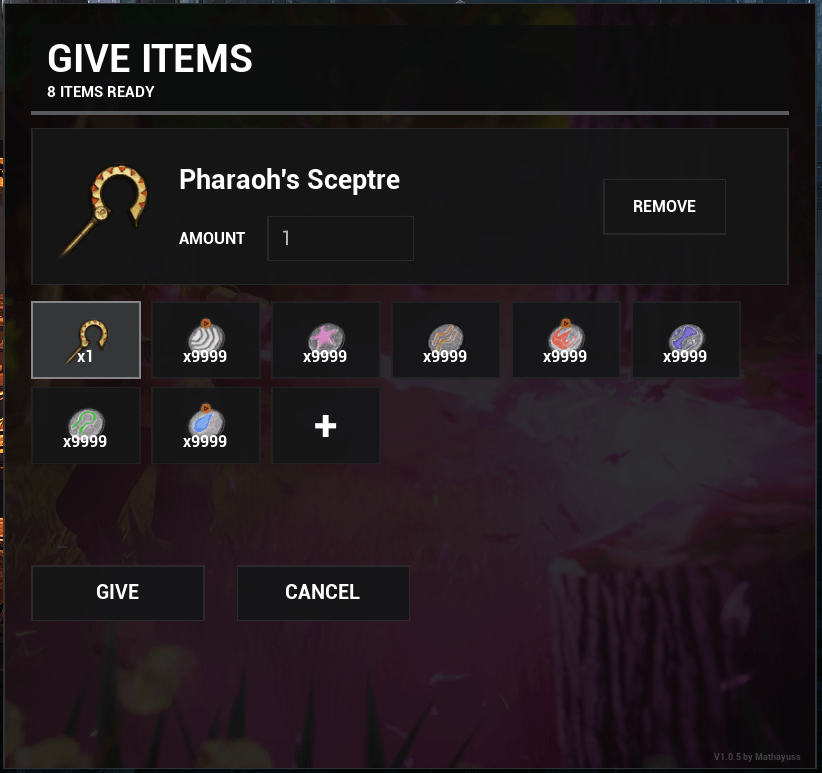Dismiss the dialog with CANCEL
Viewport: 822px width, 773px height.
pos(323,593)
